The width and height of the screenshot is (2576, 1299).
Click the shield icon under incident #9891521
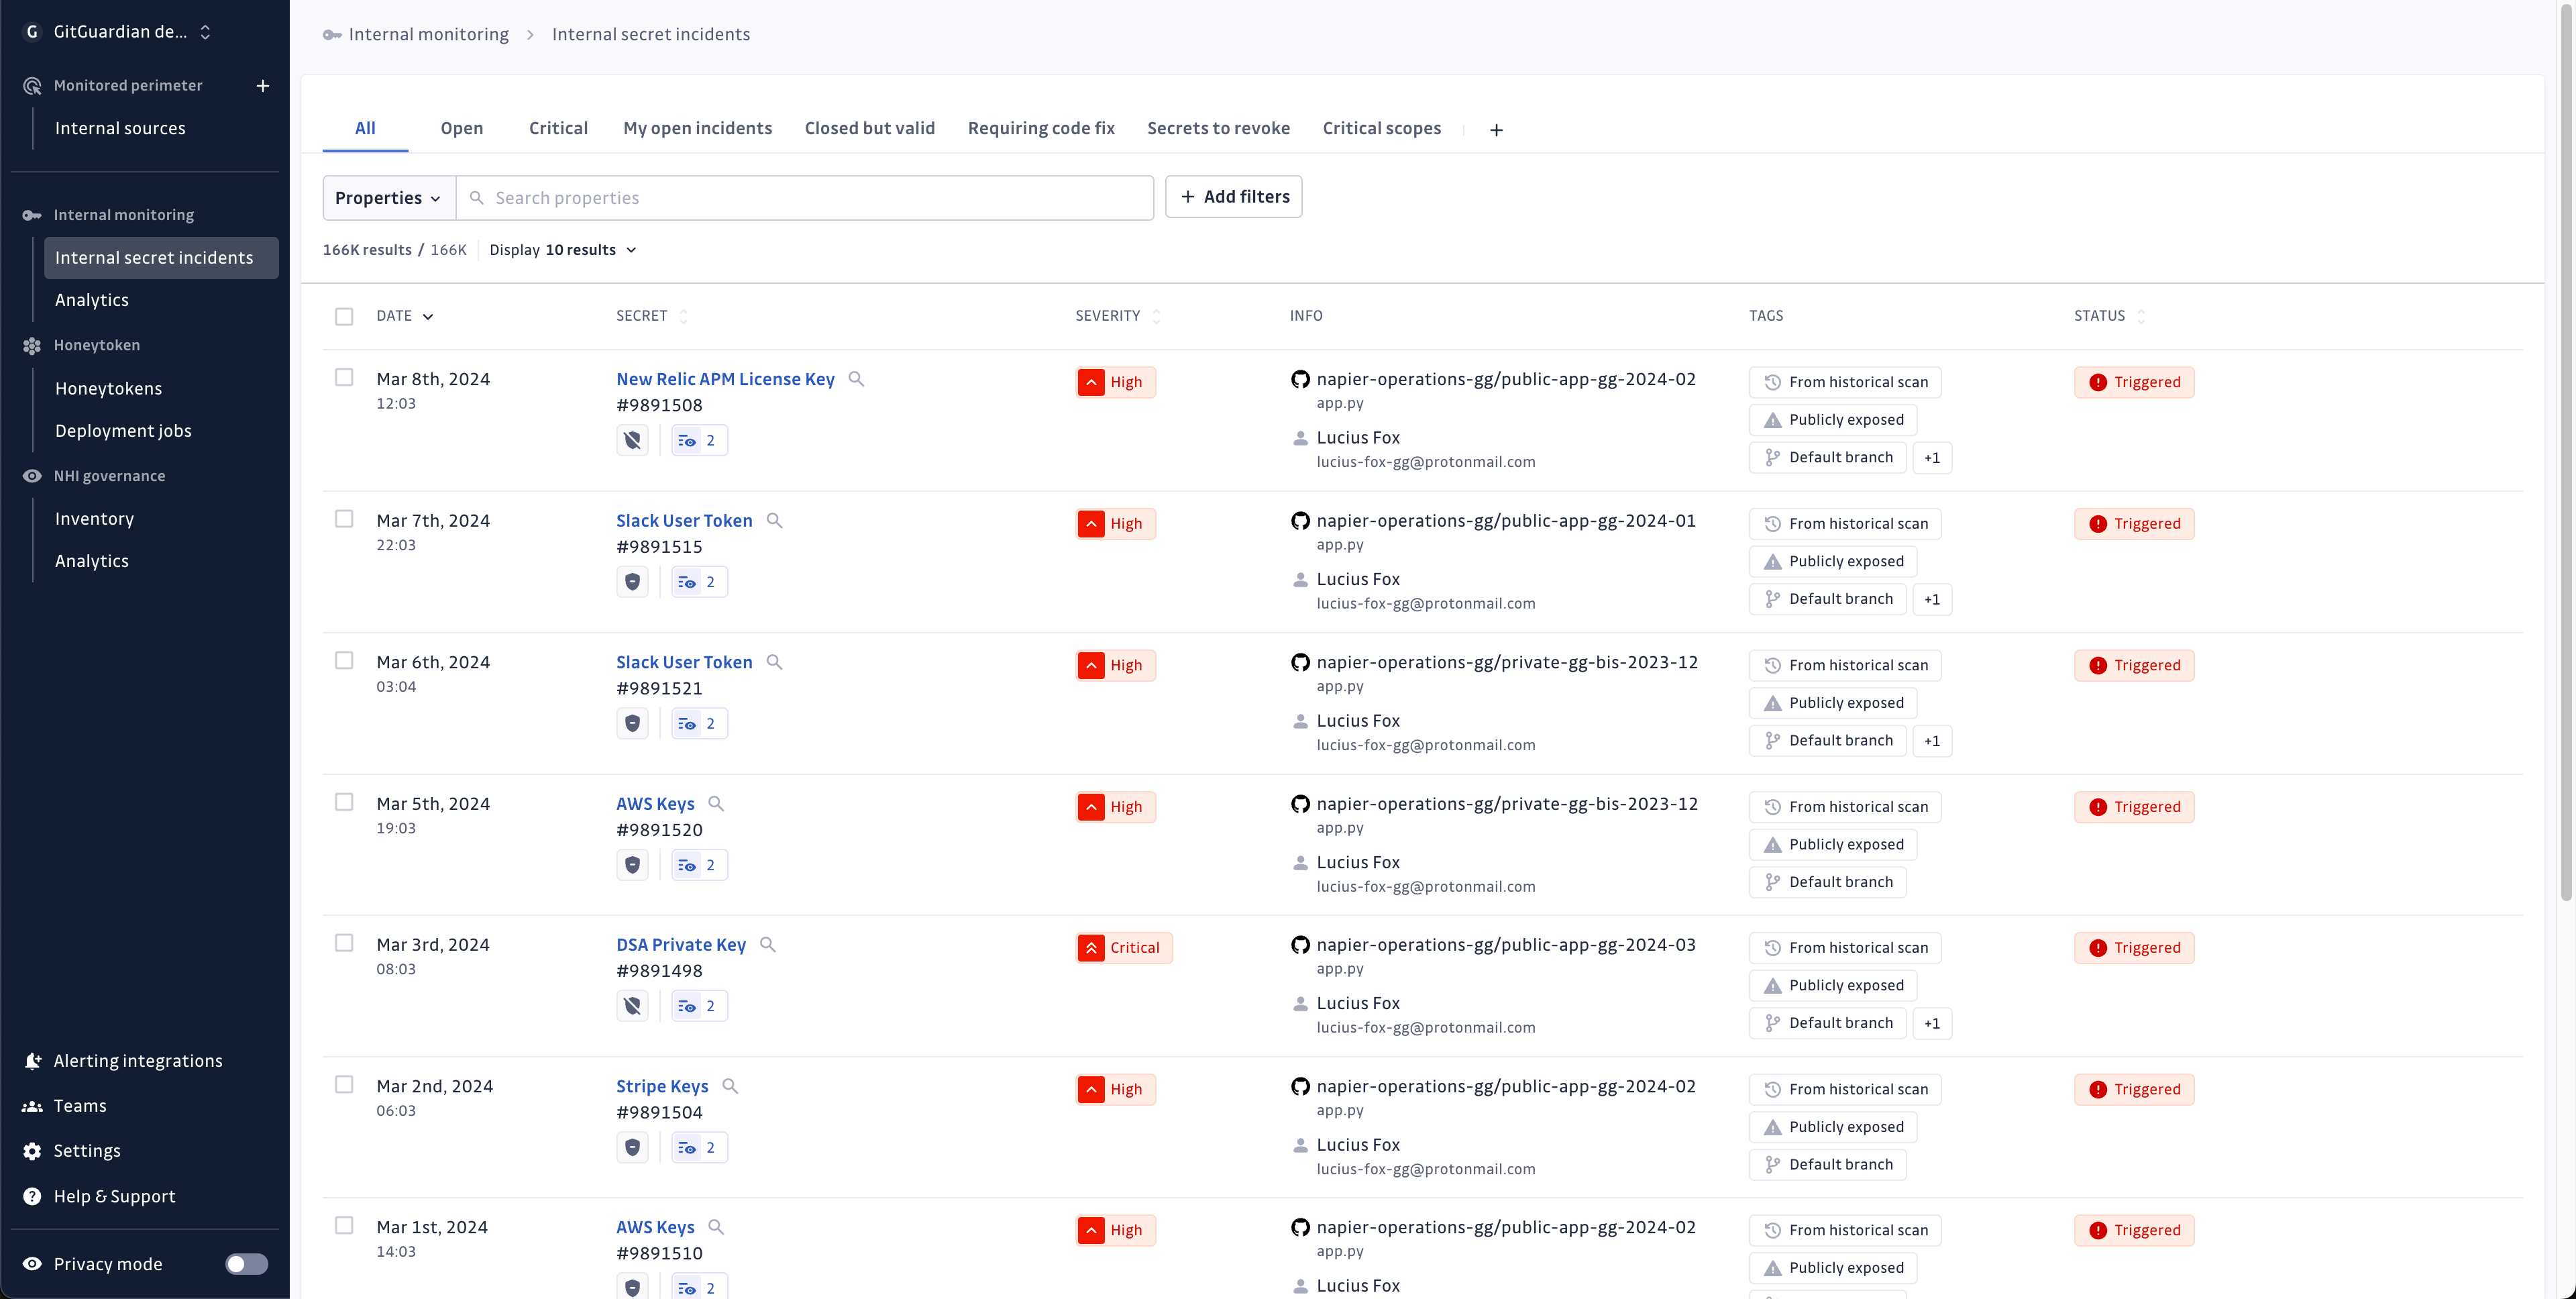click(x=632, y=723)
